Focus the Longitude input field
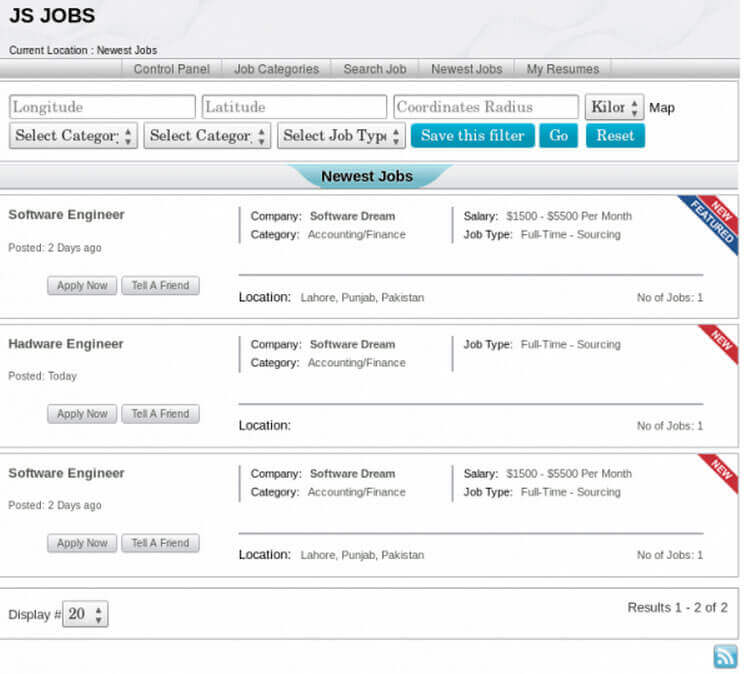The image size is (745, 674). coord(102,107)
